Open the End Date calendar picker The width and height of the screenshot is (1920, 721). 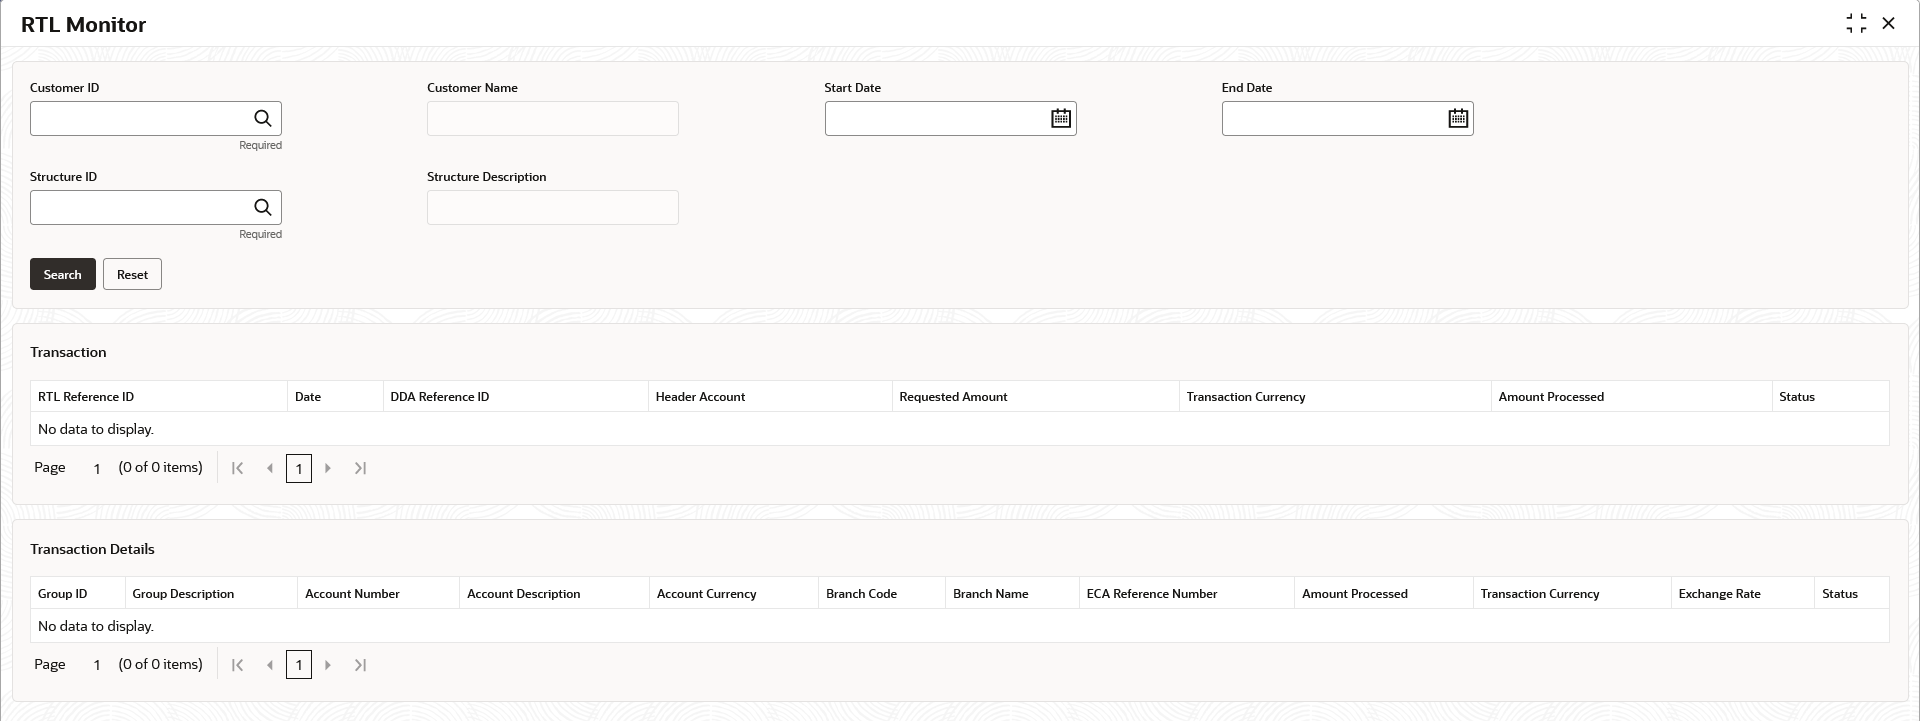pos(1458,118)
